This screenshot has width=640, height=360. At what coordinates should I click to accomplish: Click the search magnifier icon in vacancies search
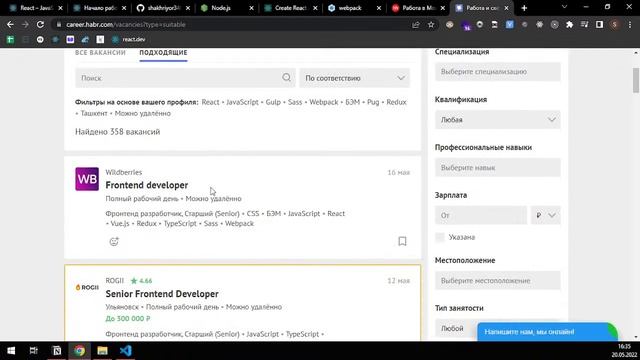[x=287, y=78]
